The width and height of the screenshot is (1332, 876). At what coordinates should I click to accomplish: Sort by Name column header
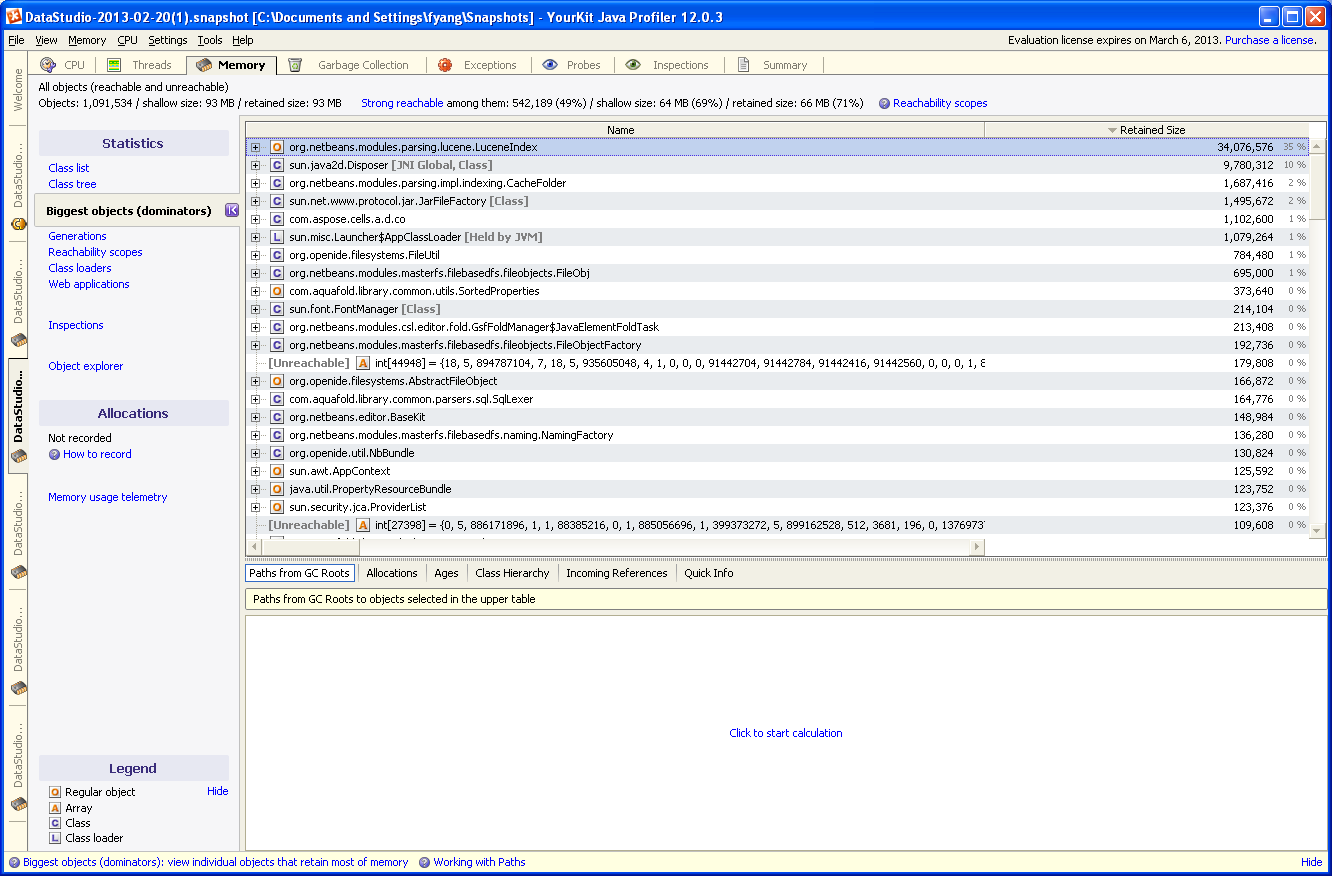615,130
